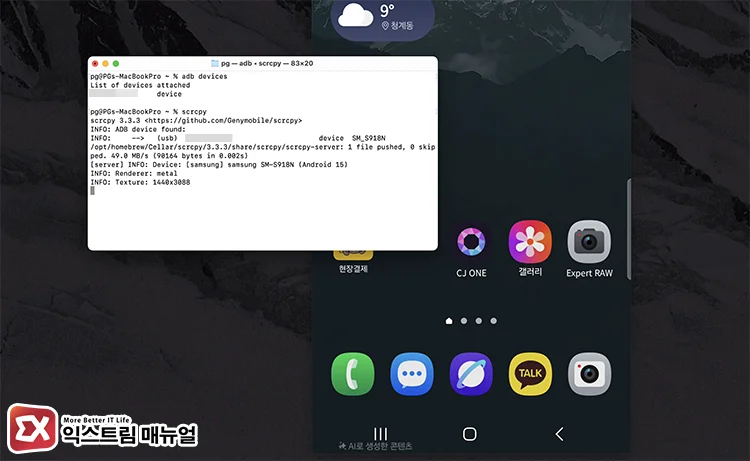This screenshot has width=750, height=461.
Task: Tap the partially hidden 현장결제 app
Action: (x=352, y=262)
